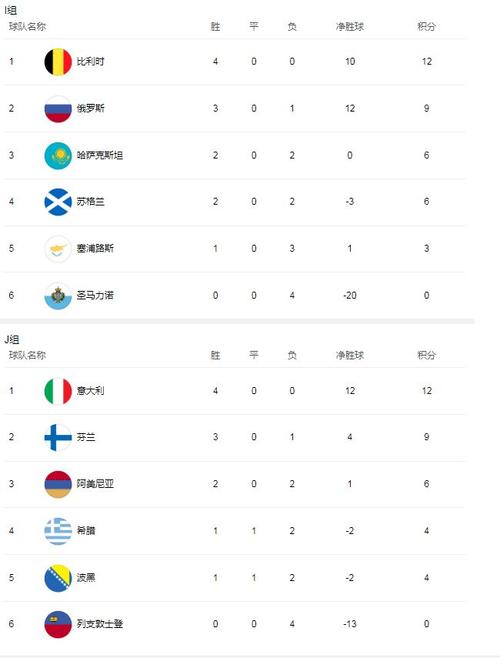Viewport: 500px width, 658px height.
Task: Open the 比利时 team name link
Action: 90,62
